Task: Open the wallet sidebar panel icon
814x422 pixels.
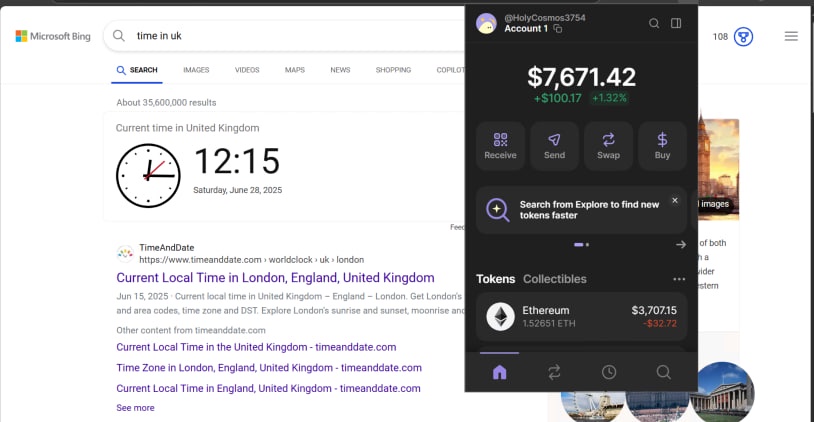Action: 676,23
